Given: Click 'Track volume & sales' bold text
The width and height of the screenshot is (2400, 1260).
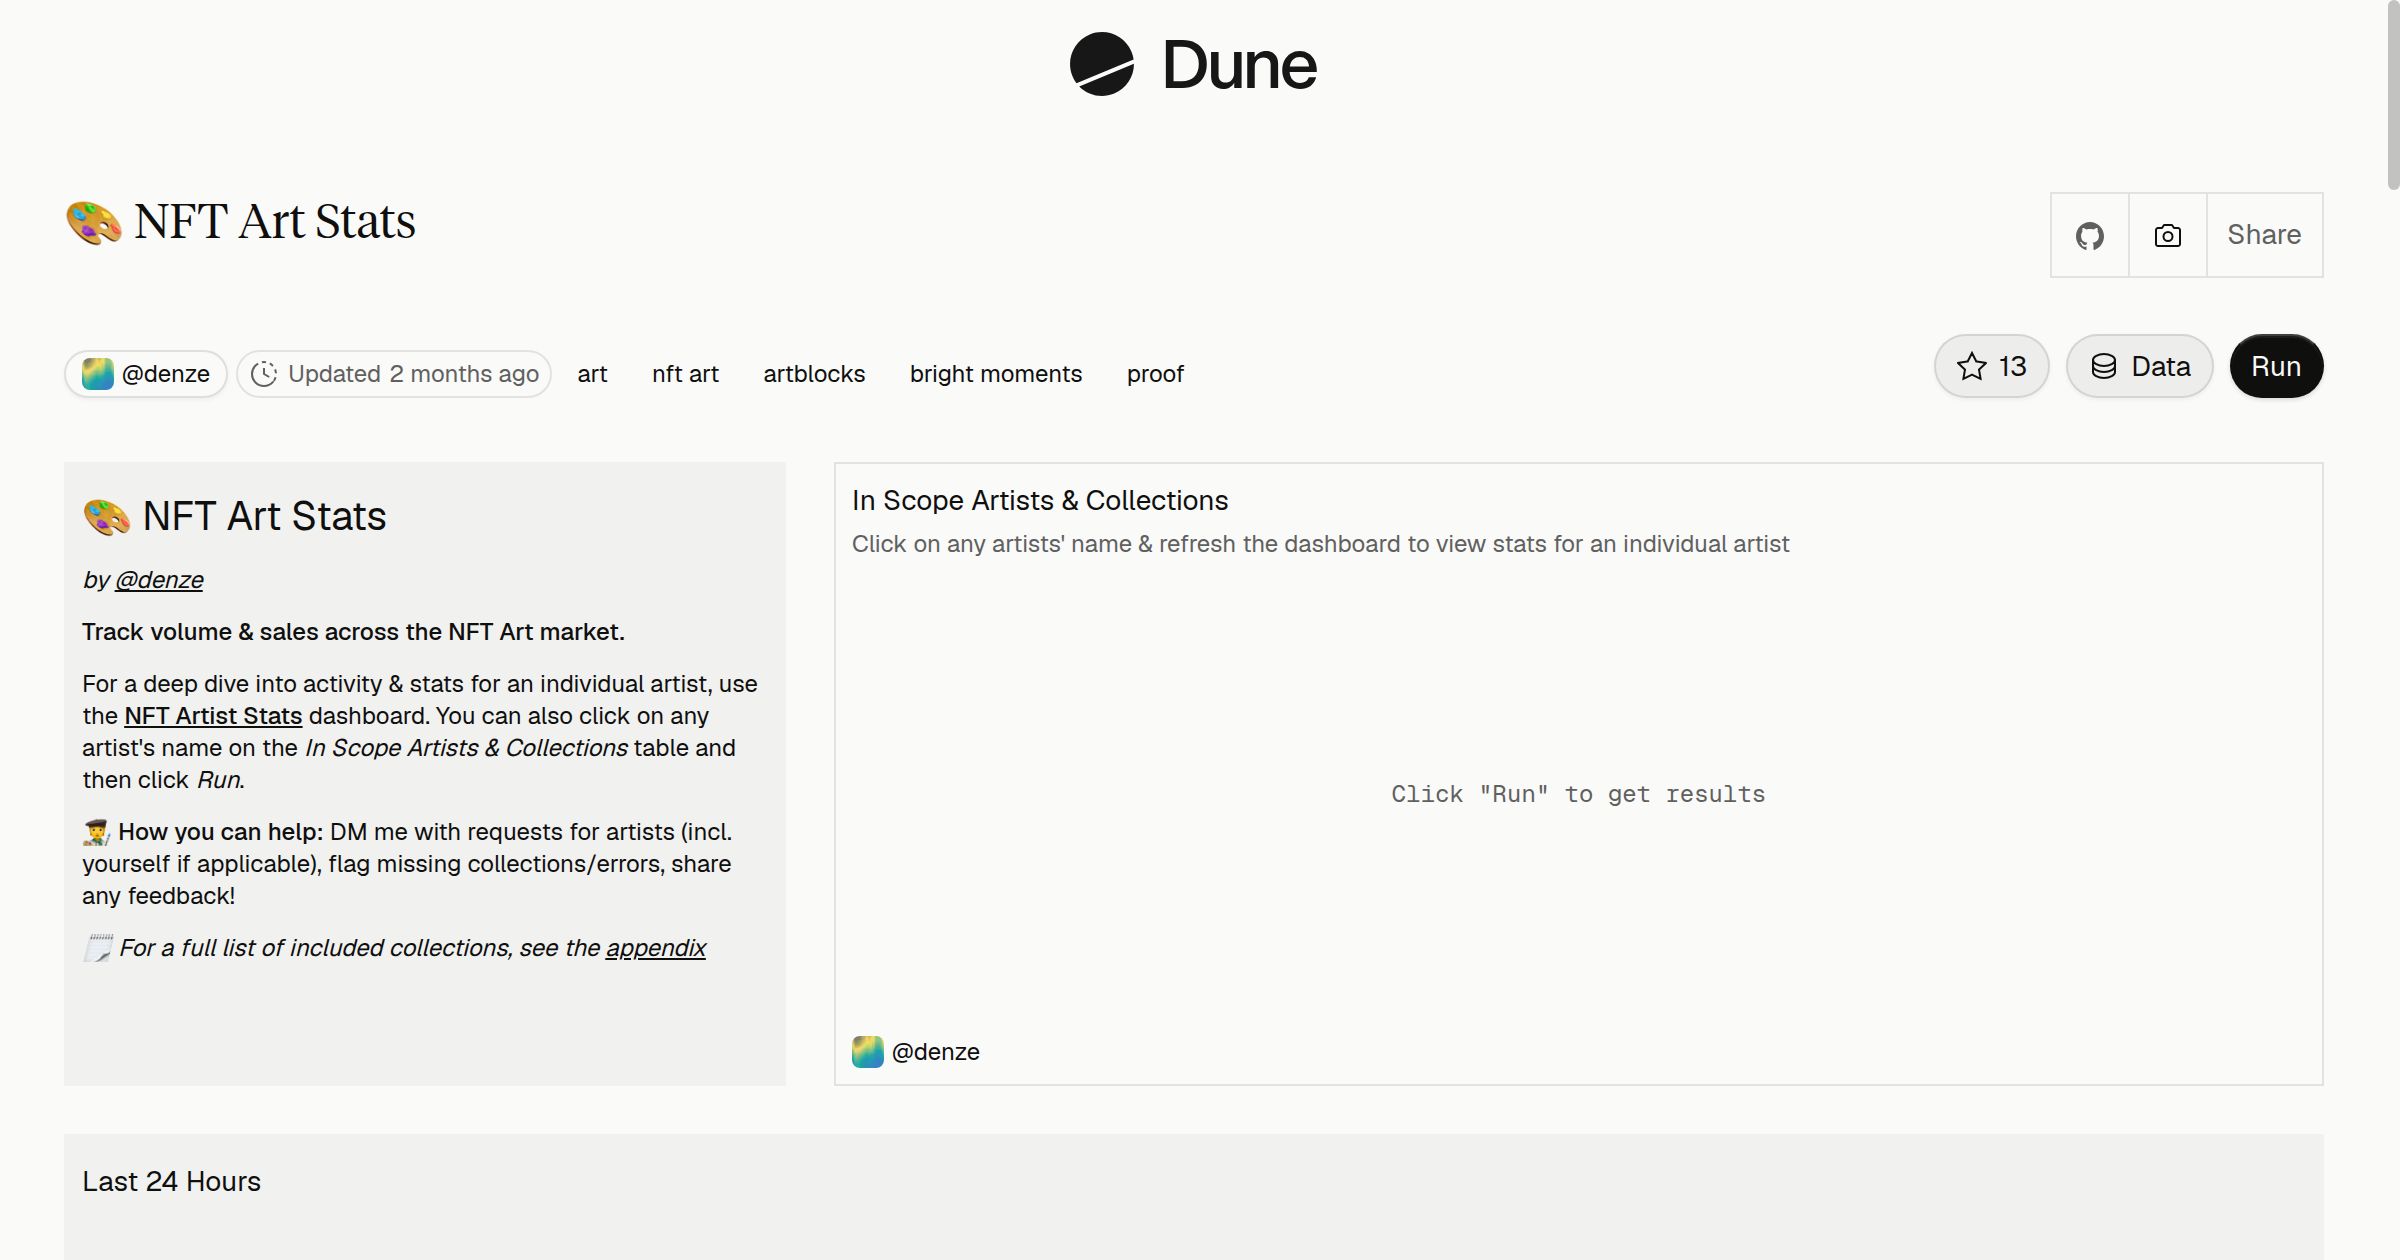Looking at the screenshot, I should pyautogui.click(x=353, y=632).
